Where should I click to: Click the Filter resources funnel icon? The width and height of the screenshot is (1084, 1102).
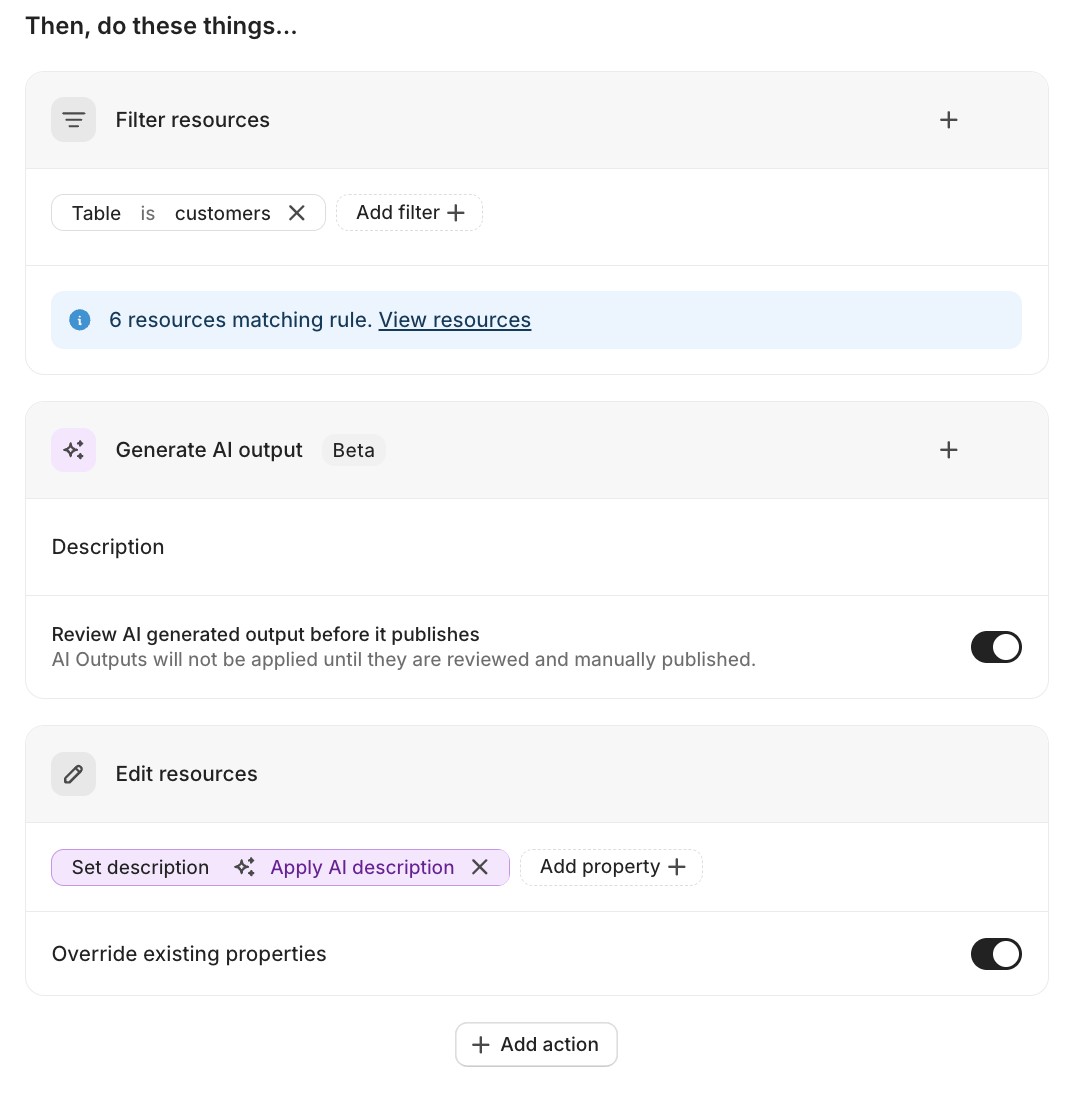[x=73, y=120]
